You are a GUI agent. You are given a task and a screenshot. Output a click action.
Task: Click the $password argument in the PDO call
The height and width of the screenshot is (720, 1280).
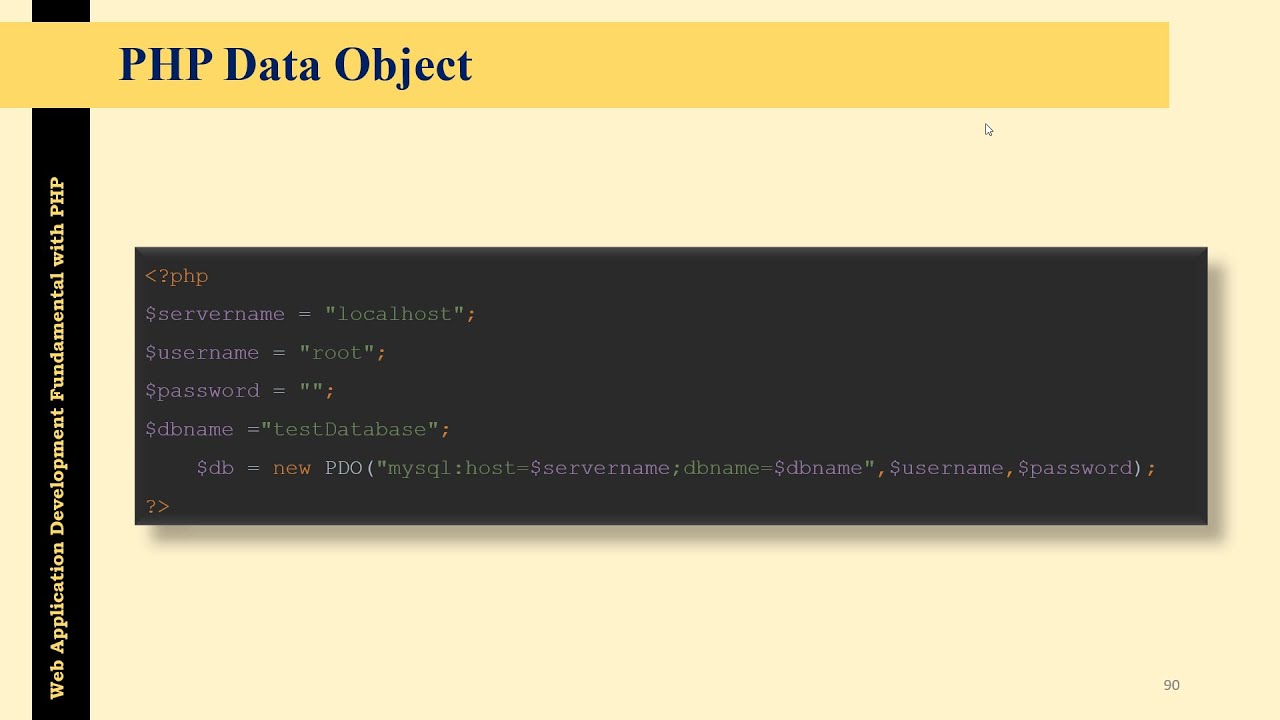[1075, 468]
